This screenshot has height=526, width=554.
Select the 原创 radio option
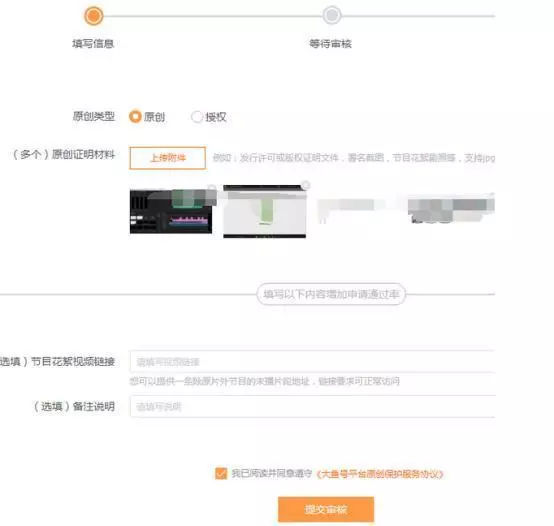135,116
